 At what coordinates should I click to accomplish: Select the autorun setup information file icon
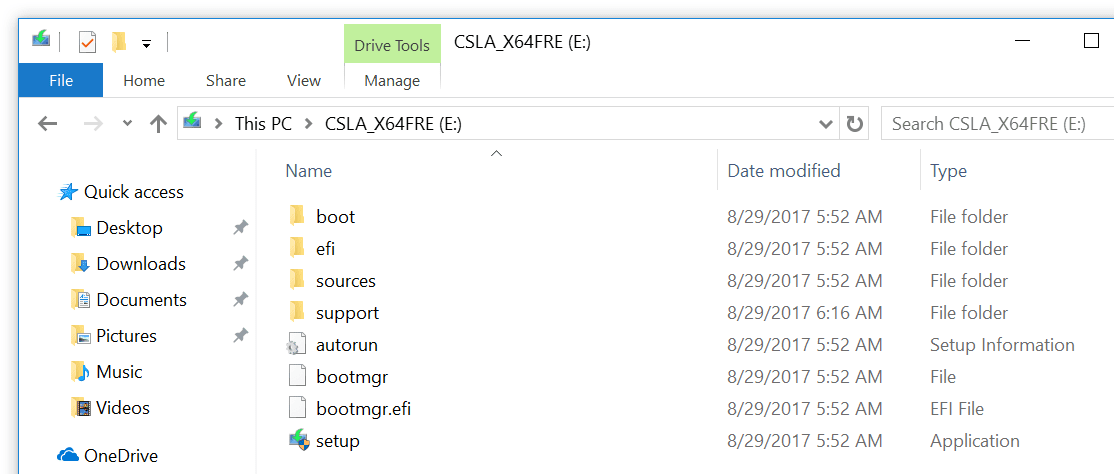[x=296, y=345]
